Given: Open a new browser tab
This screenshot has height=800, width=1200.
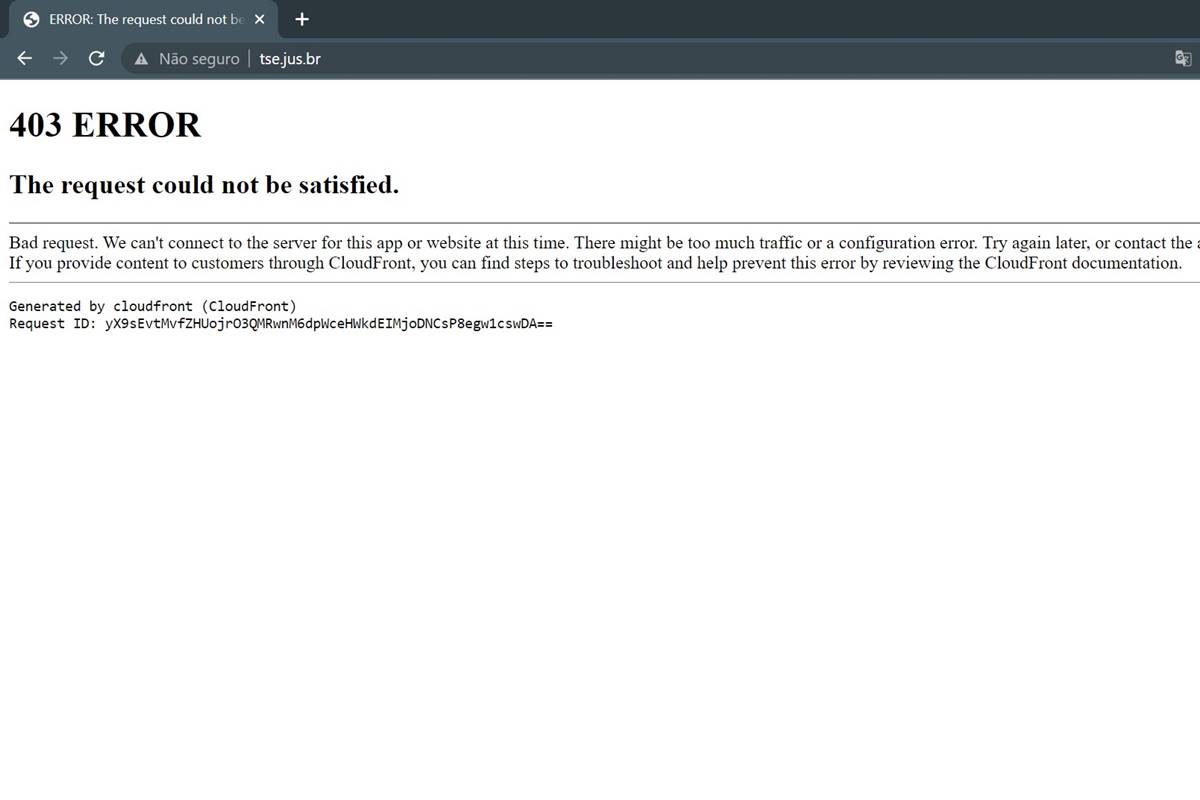Looking at the screenshot, I should click(x=302, y=19).
